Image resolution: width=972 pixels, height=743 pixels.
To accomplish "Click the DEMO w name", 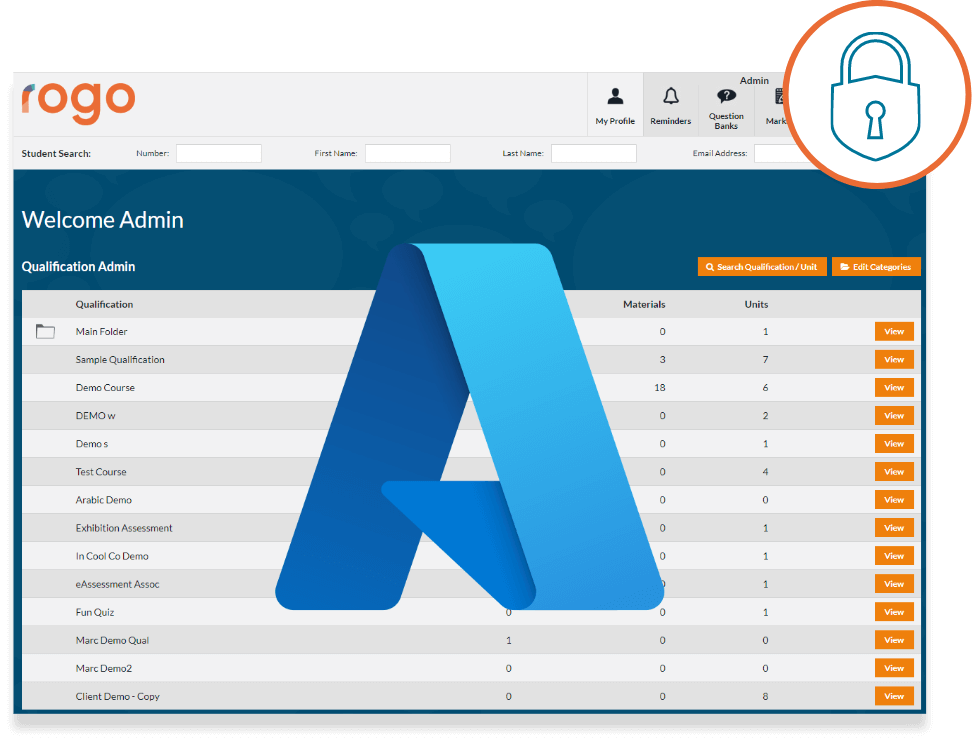I will (95, 416).
